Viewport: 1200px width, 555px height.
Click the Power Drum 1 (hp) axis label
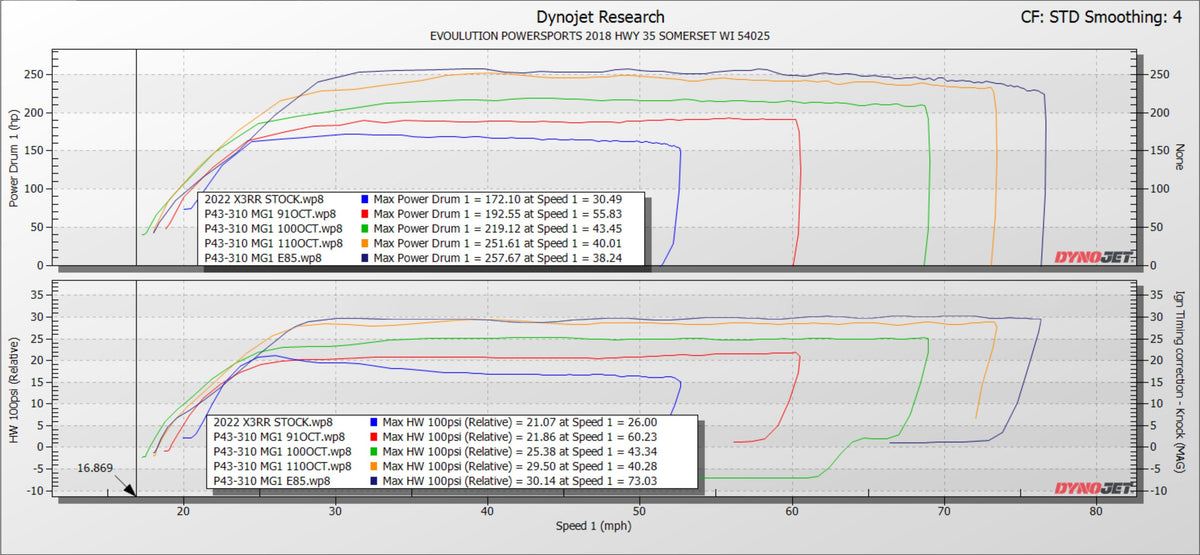[15, 160]
